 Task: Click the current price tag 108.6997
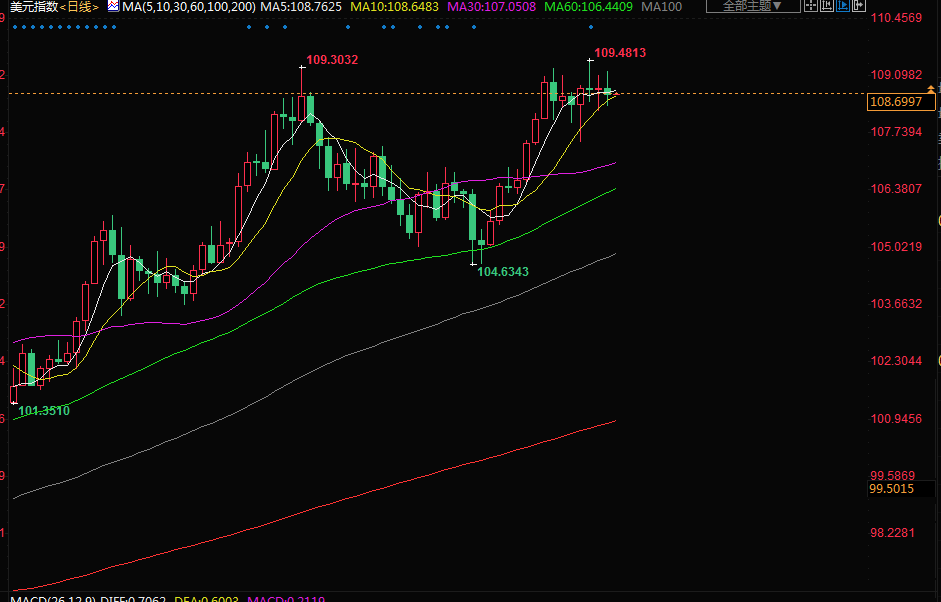pyautogui.click(x=900, y=102)
